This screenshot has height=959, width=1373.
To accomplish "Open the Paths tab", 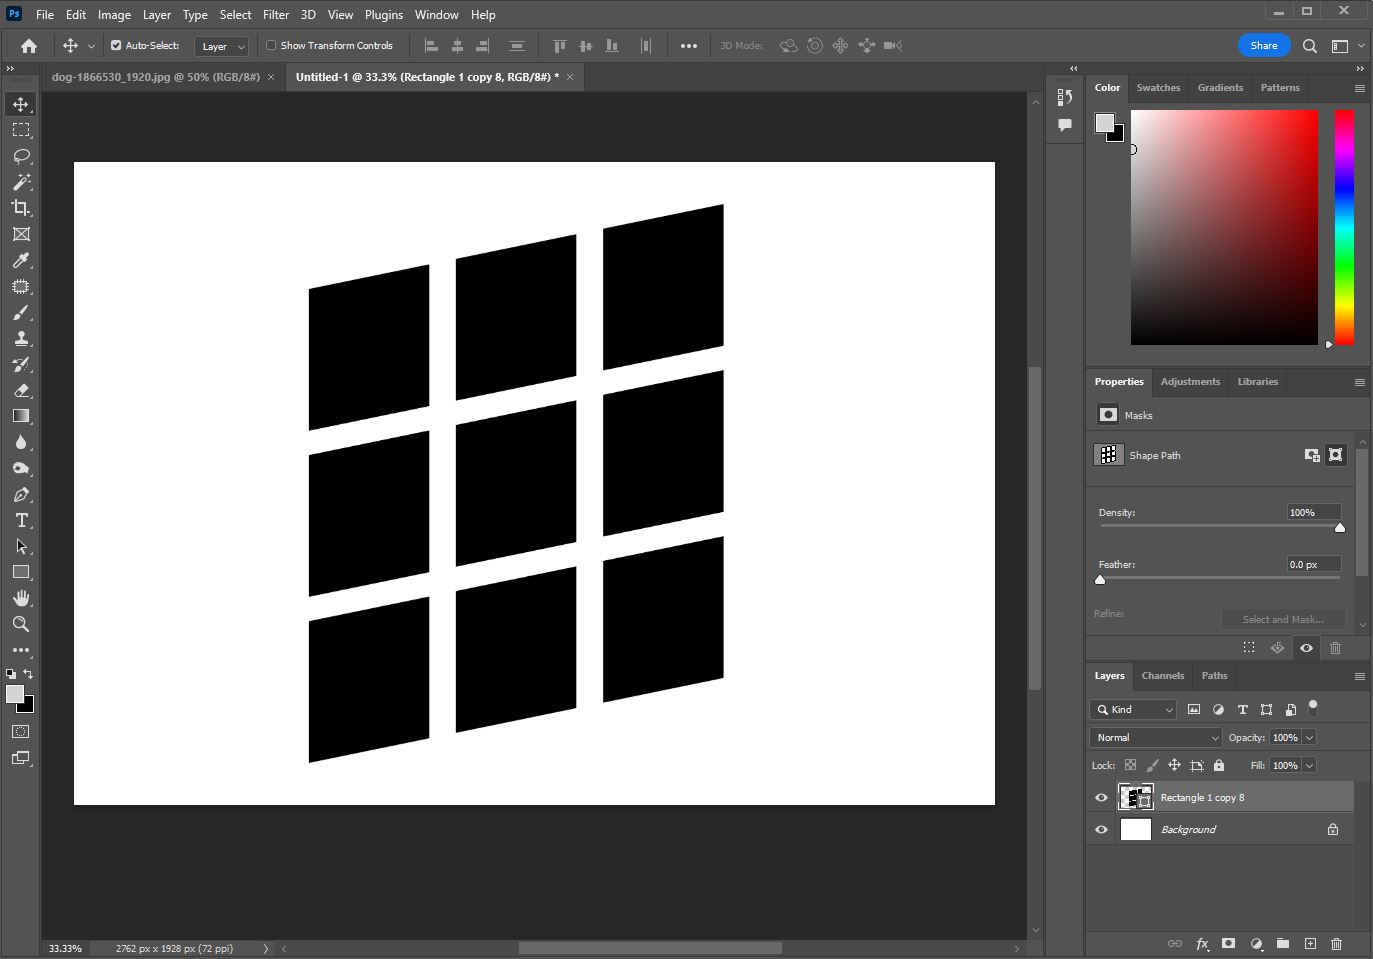I will tap(1214, 676).
